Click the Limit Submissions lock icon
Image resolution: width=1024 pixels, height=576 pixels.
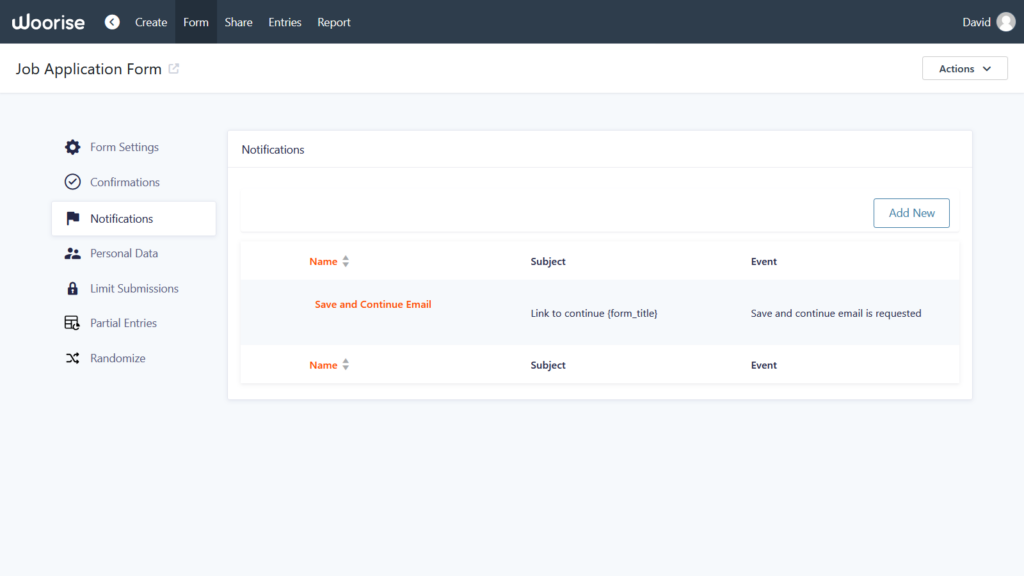click(72, 289)
